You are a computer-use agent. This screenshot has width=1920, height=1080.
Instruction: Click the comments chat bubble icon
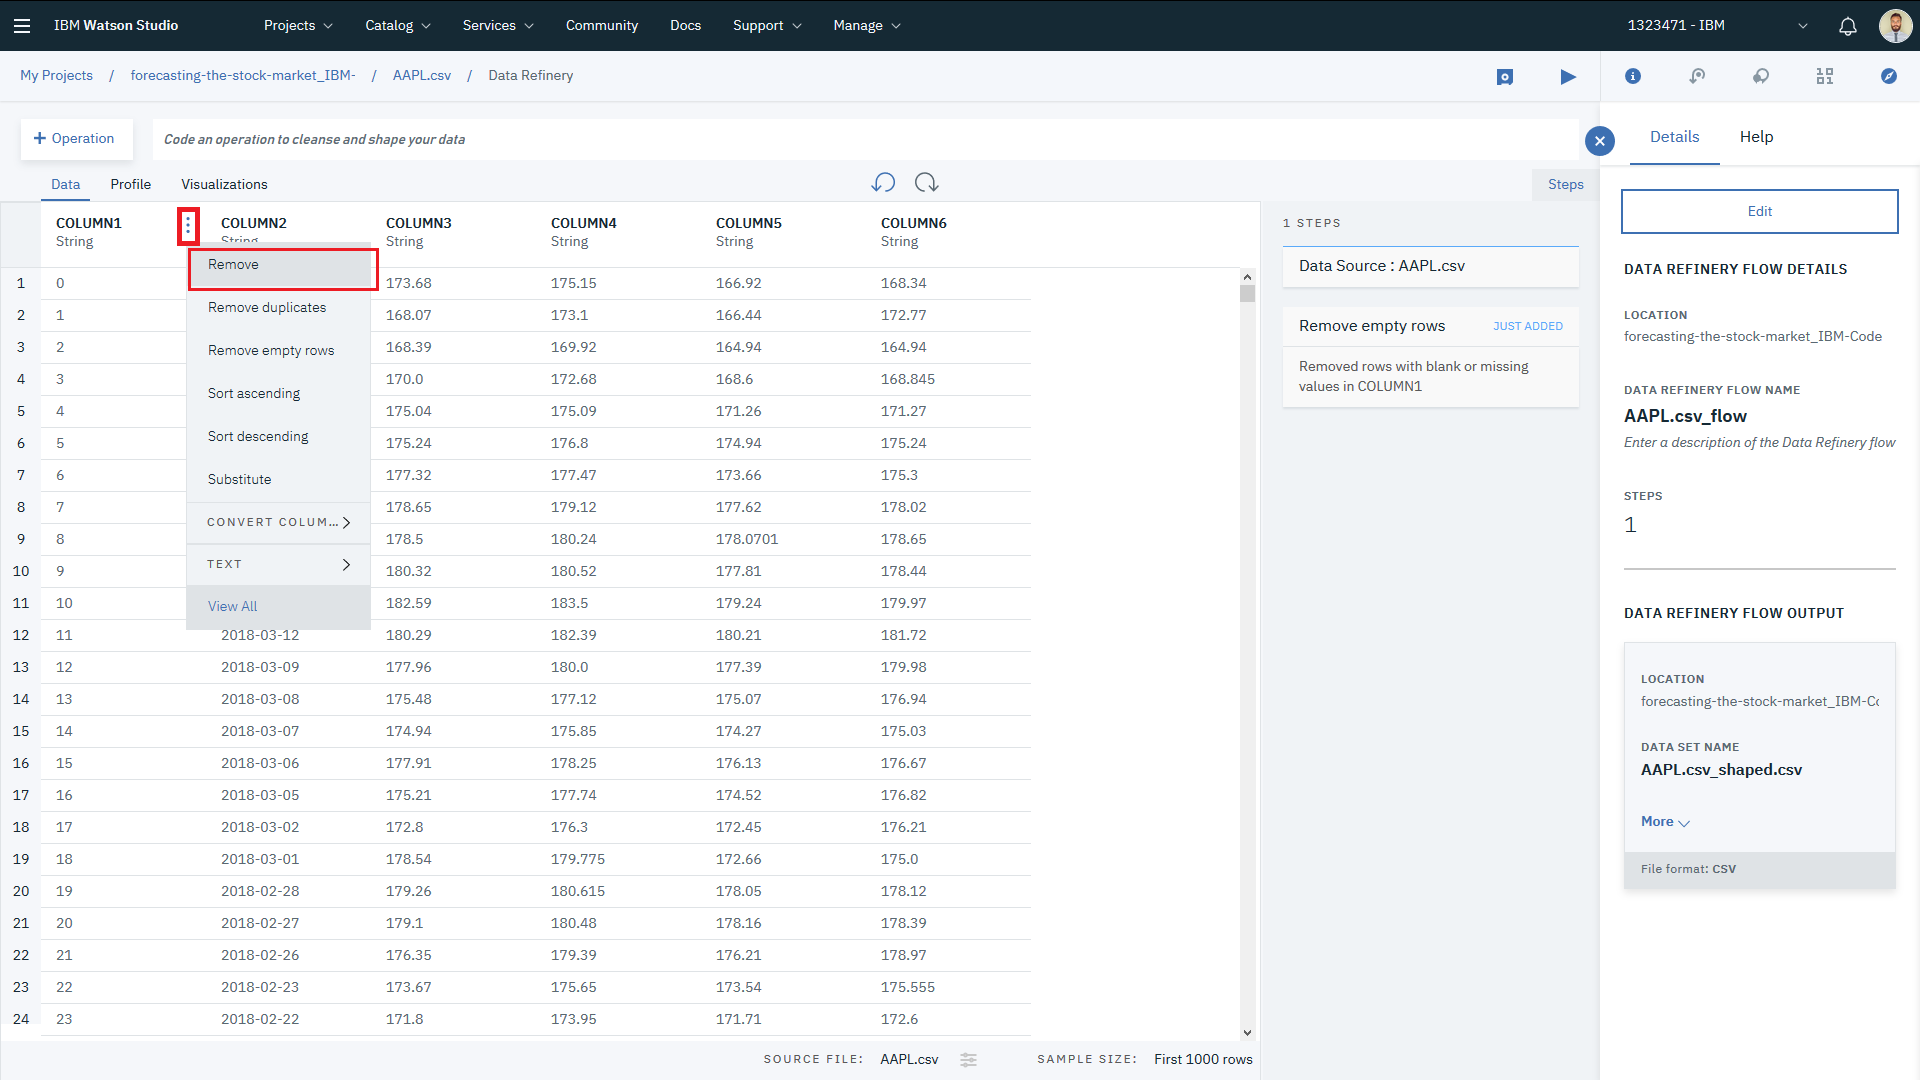pyautogui.click(x=1761, y=76)
